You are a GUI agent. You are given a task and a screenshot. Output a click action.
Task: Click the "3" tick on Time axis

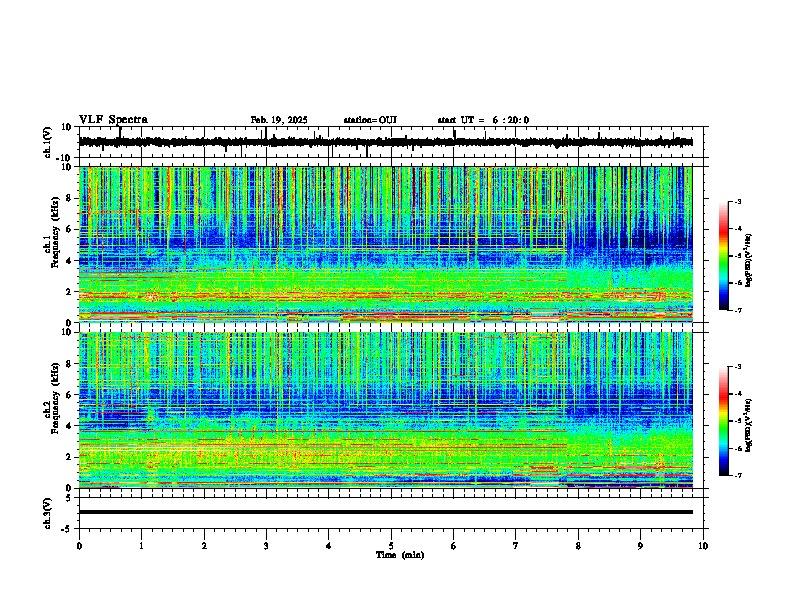(x=266, y=546)
